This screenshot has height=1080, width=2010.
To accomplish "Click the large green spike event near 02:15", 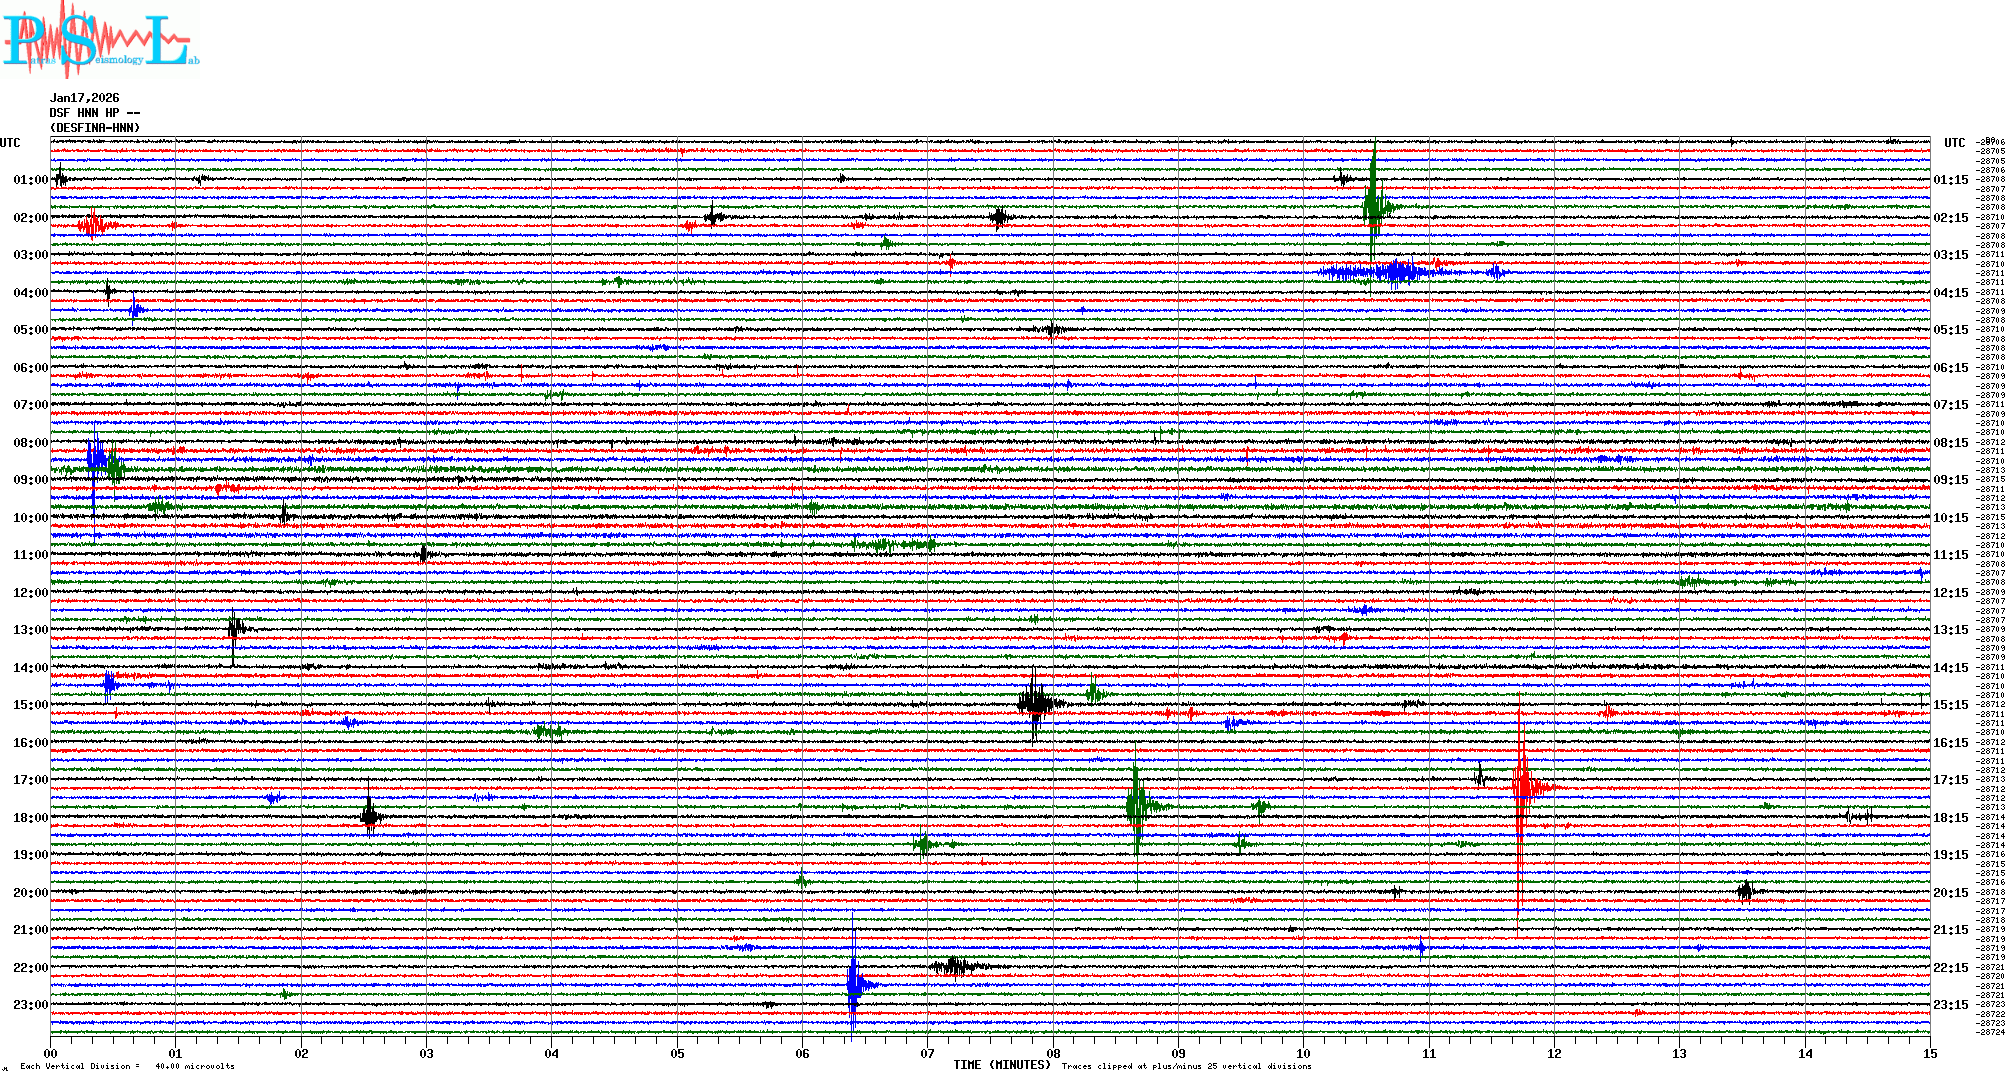I will click(x=1374, y=207).
